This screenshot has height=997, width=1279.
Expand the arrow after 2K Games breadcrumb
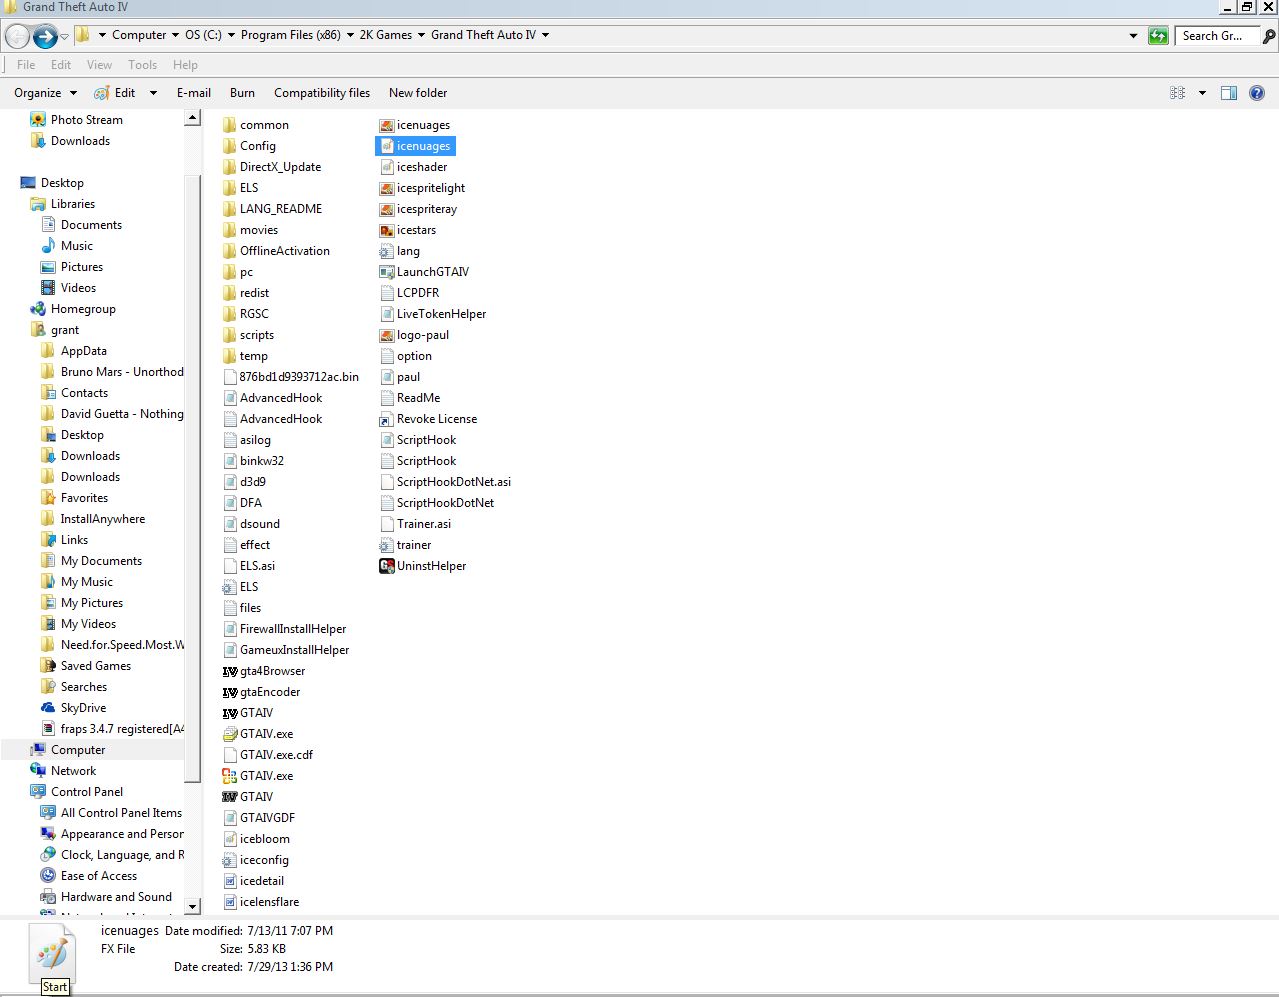[x=421, y=35]
